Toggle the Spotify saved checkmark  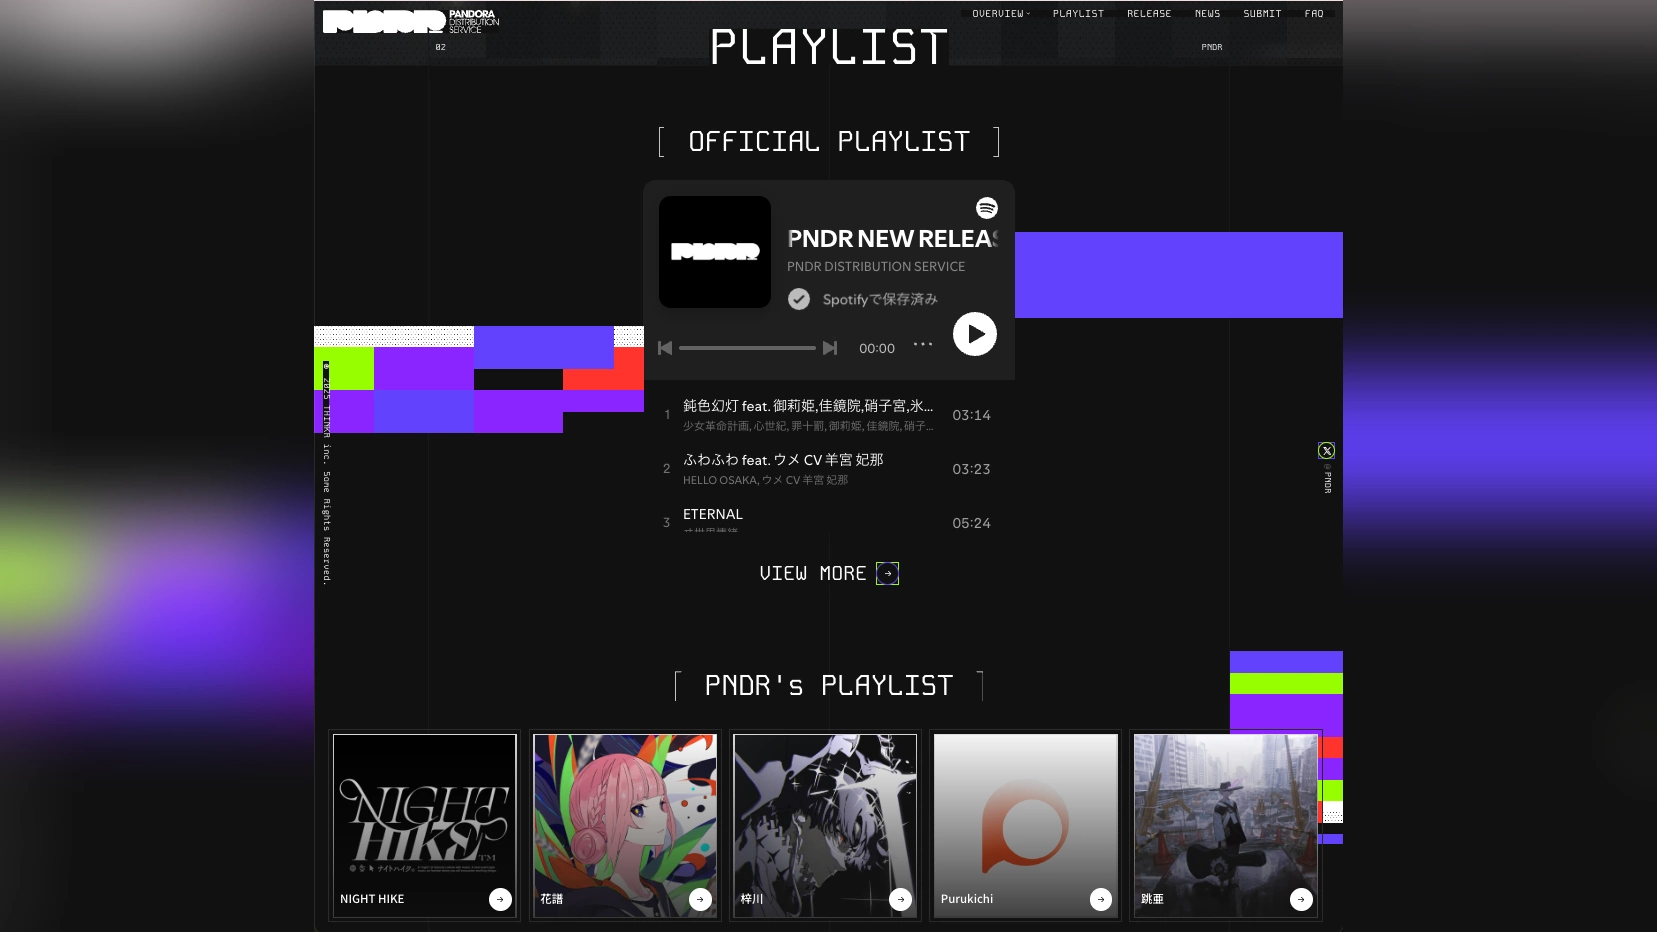click(x=799, y=299)
